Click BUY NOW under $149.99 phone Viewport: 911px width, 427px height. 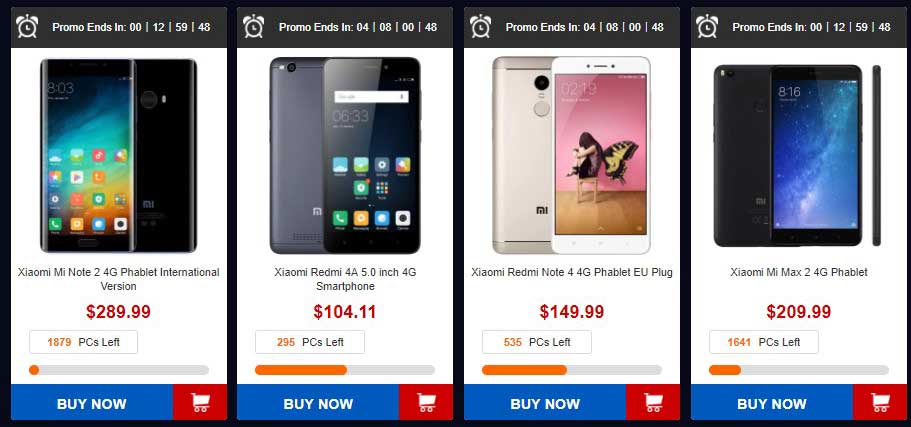(x=545, y=402)
